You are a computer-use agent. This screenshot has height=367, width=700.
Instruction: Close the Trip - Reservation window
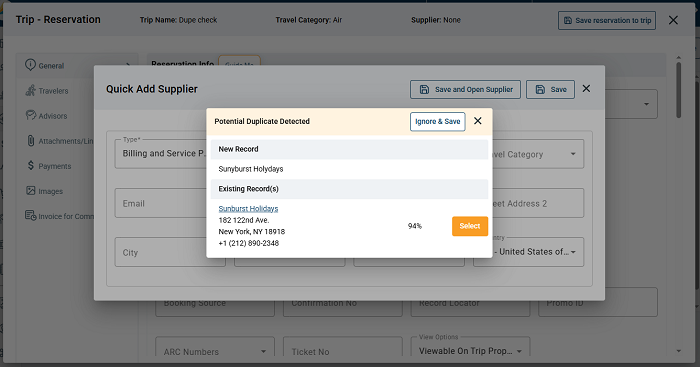pos(673,20)
